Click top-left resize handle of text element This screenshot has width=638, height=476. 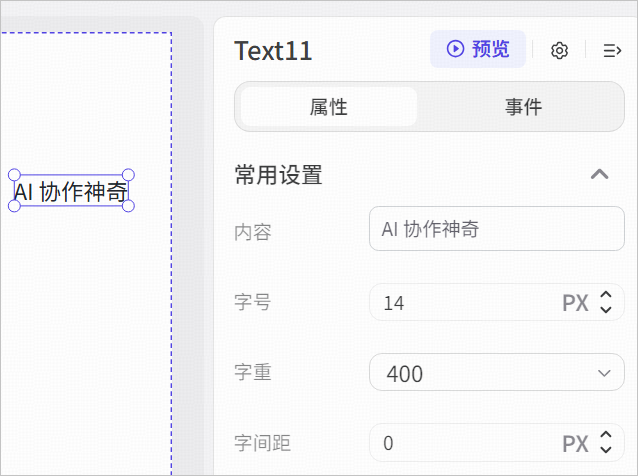[x=14, y=175]
